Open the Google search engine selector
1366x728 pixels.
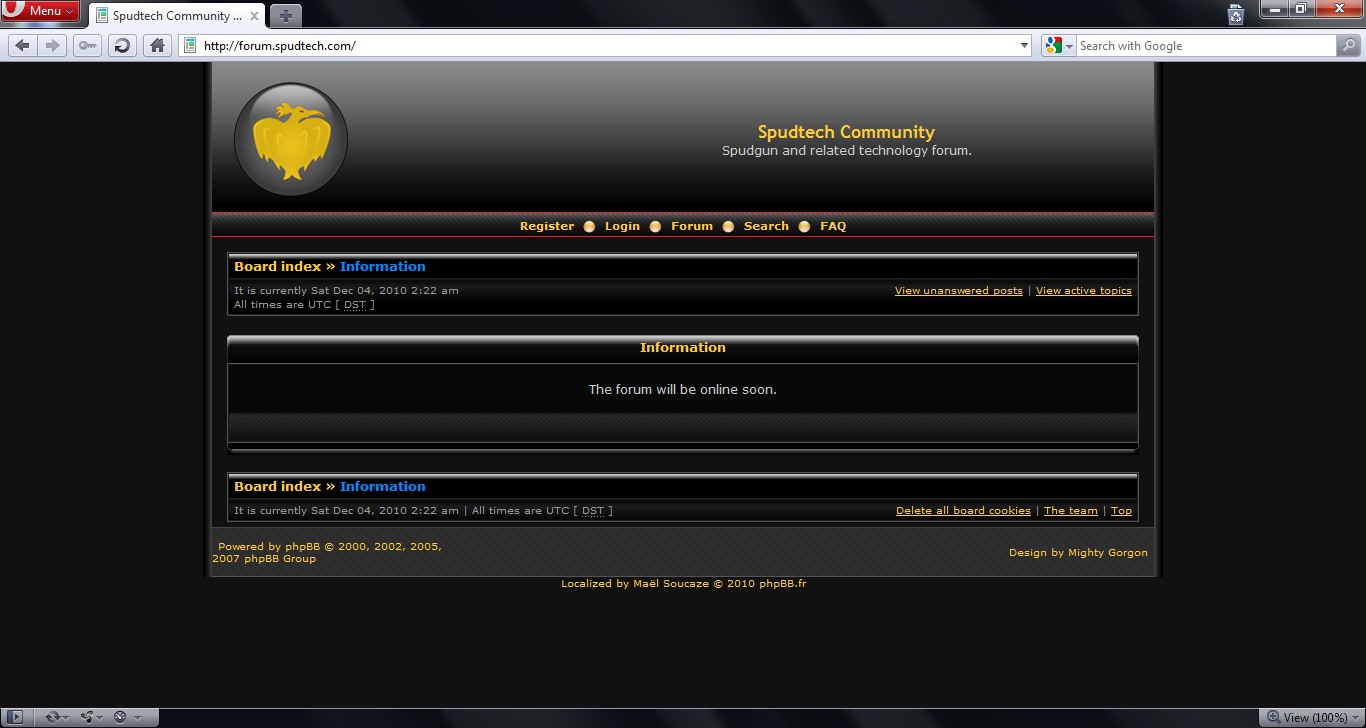1058,46
